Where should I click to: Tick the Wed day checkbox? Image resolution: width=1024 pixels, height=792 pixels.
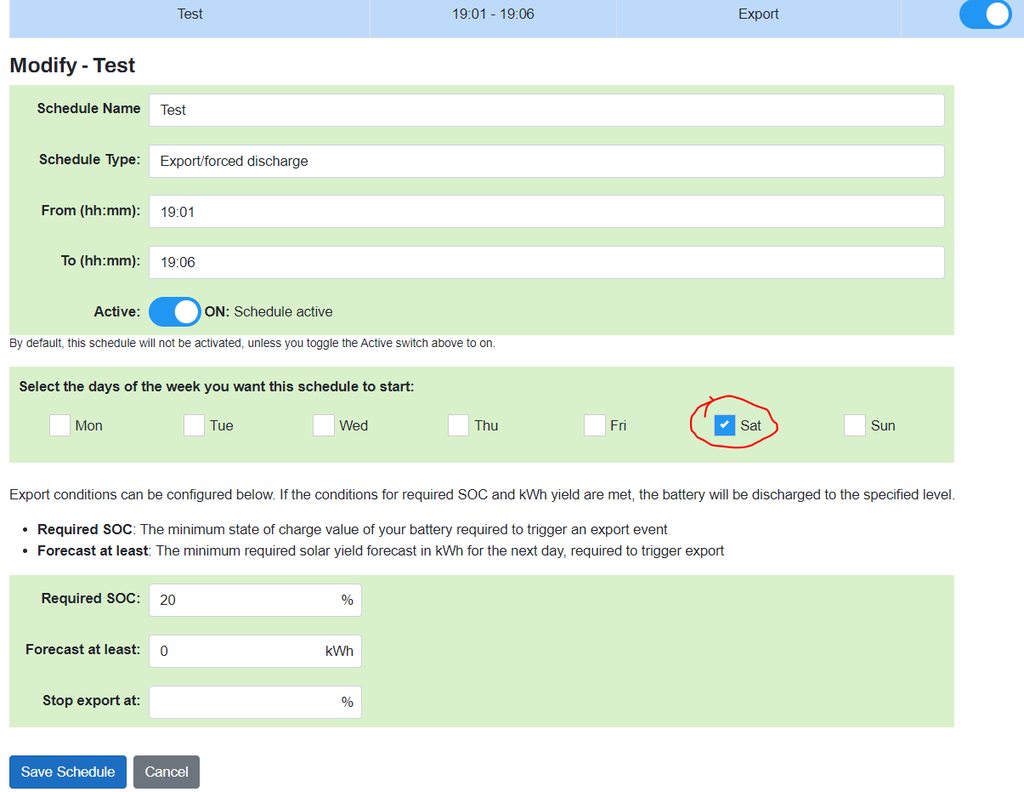323,425
